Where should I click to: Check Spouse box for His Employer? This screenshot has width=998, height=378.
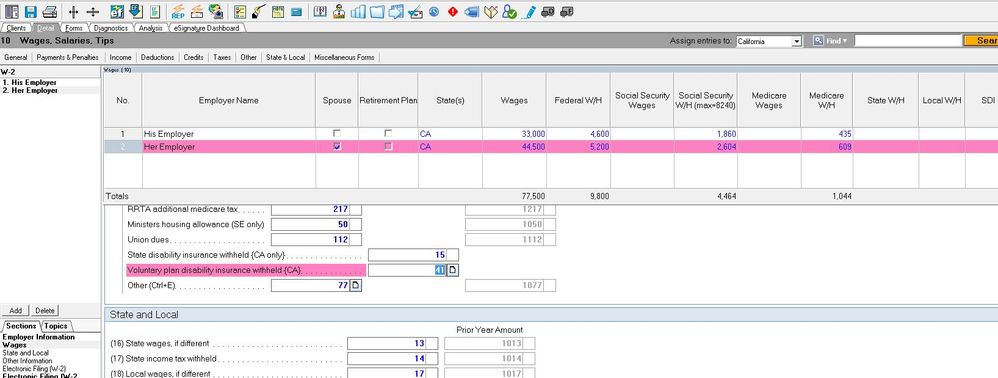(337, 134)
